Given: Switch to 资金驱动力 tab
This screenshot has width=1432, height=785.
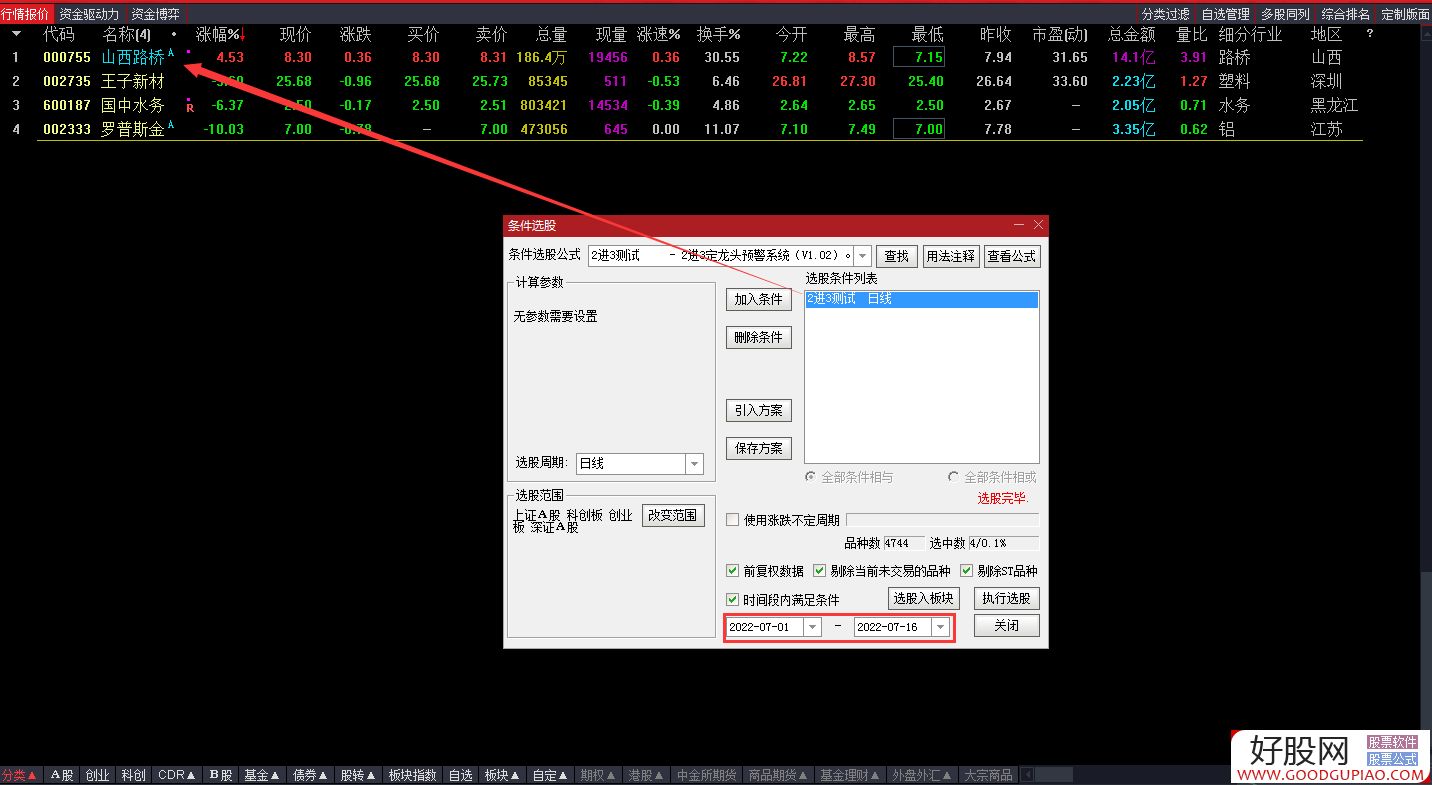Looking at the screenshot, I should point(89,14).
